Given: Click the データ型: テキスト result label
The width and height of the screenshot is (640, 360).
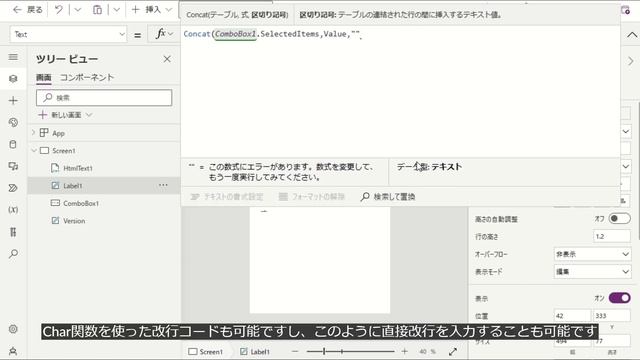Looking at the screenshot, I should [429, 167].
